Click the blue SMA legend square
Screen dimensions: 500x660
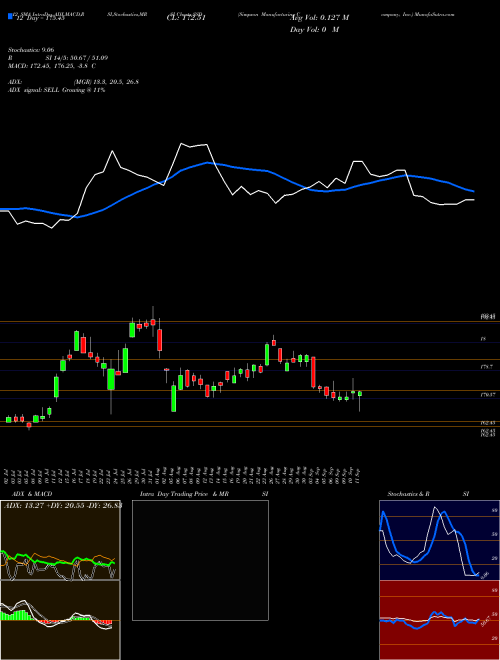[10, 16]
